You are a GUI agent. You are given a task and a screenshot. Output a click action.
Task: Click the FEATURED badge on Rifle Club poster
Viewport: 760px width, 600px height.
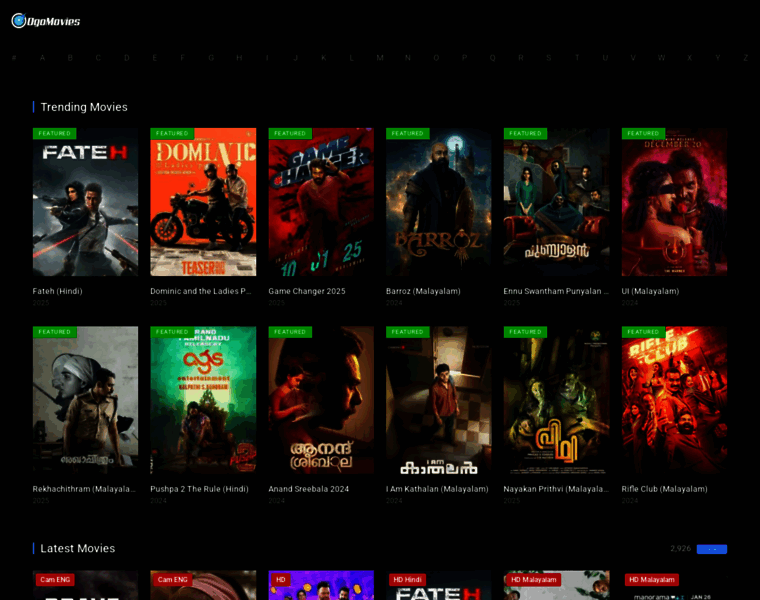click(x=643, y=332)
